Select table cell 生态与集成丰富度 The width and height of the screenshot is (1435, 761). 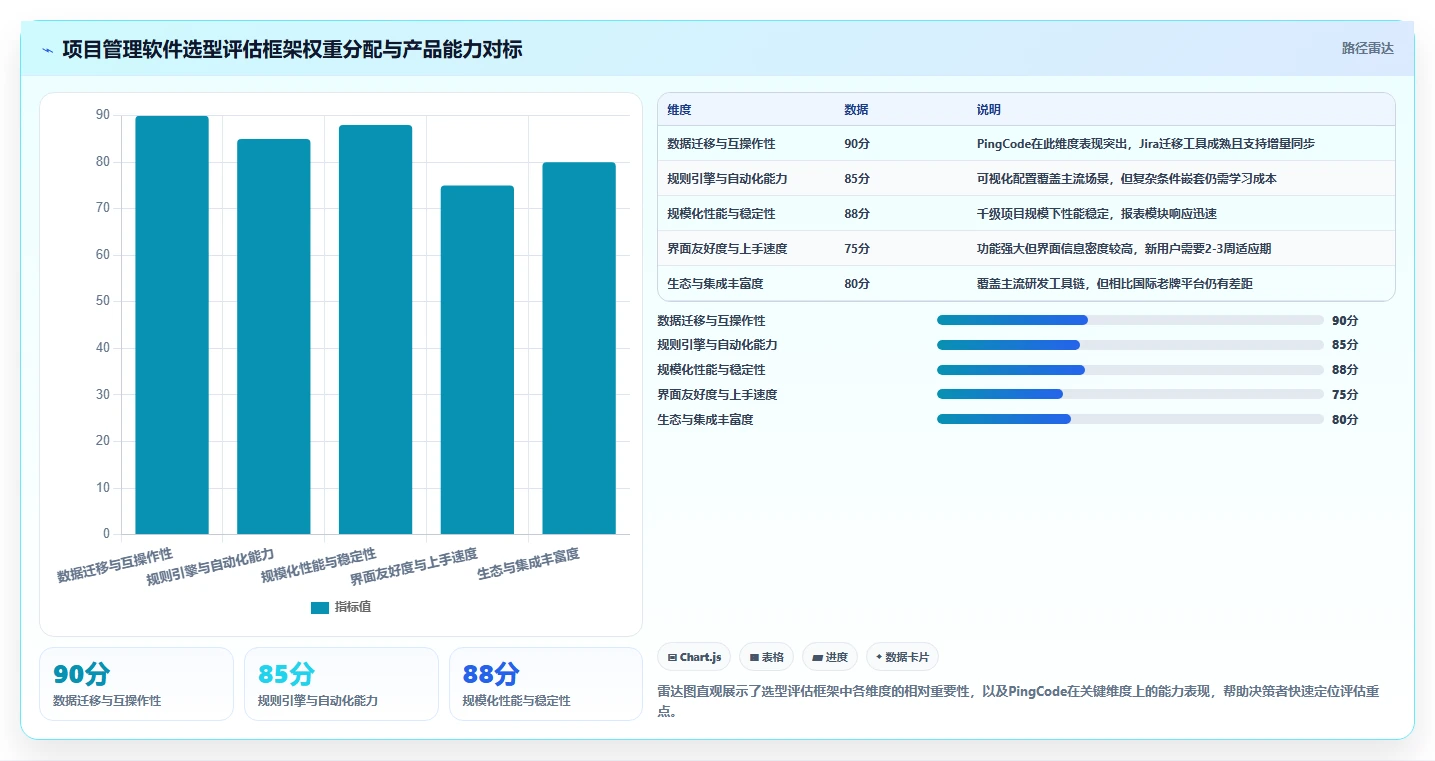point(715,284)
